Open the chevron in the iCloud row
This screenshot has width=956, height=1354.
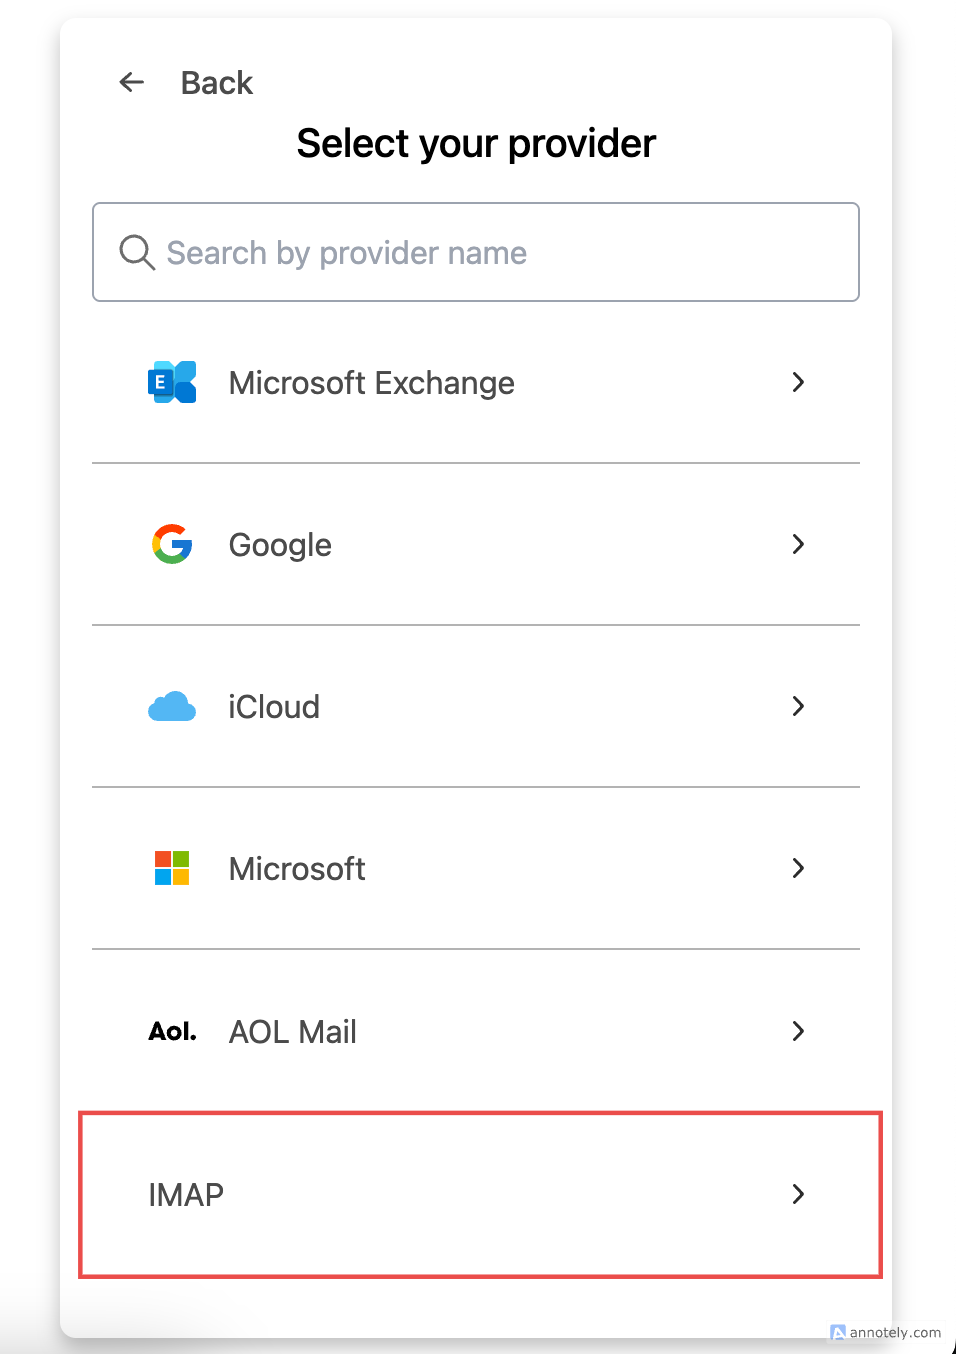(798, 706)
